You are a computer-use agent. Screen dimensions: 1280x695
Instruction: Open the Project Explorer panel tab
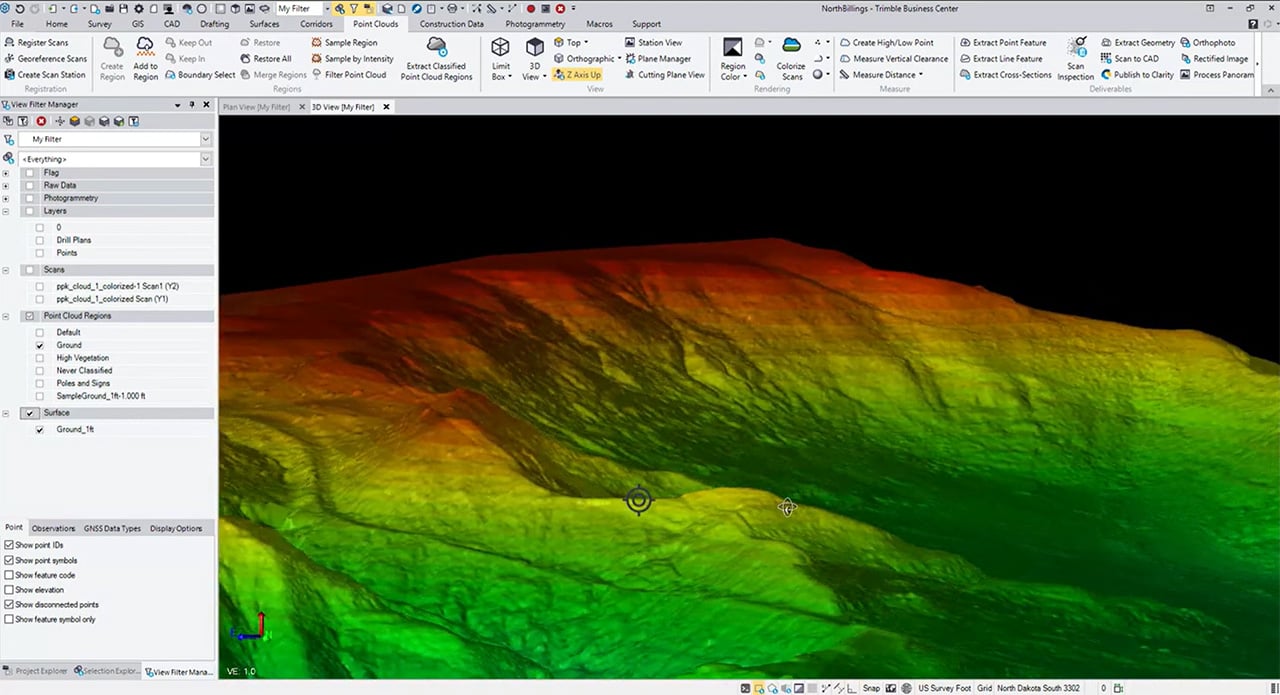(x=35, y=671)
